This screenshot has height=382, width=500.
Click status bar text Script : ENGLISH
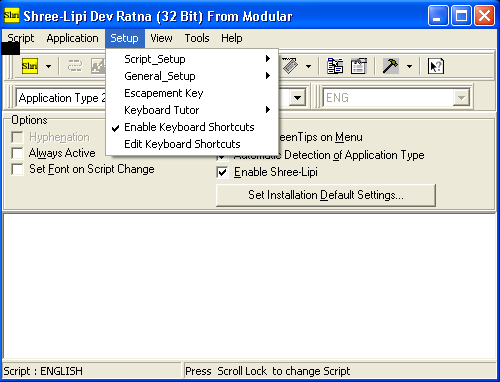coord(43,371)
